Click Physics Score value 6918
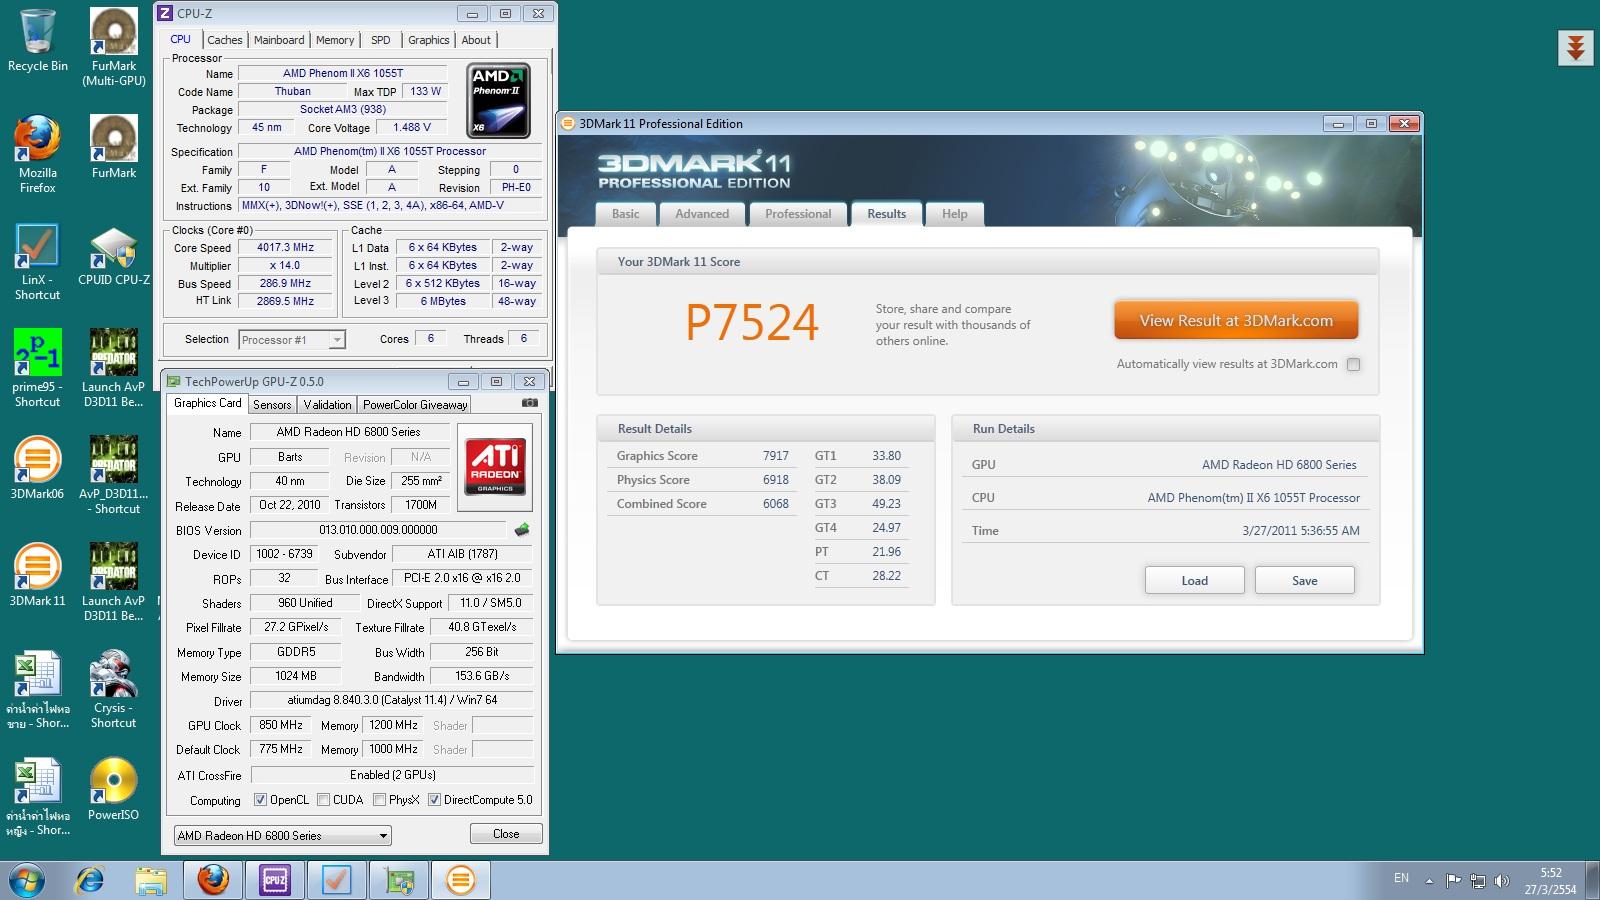Screen dimensions: 1600x900 (775, 480)
